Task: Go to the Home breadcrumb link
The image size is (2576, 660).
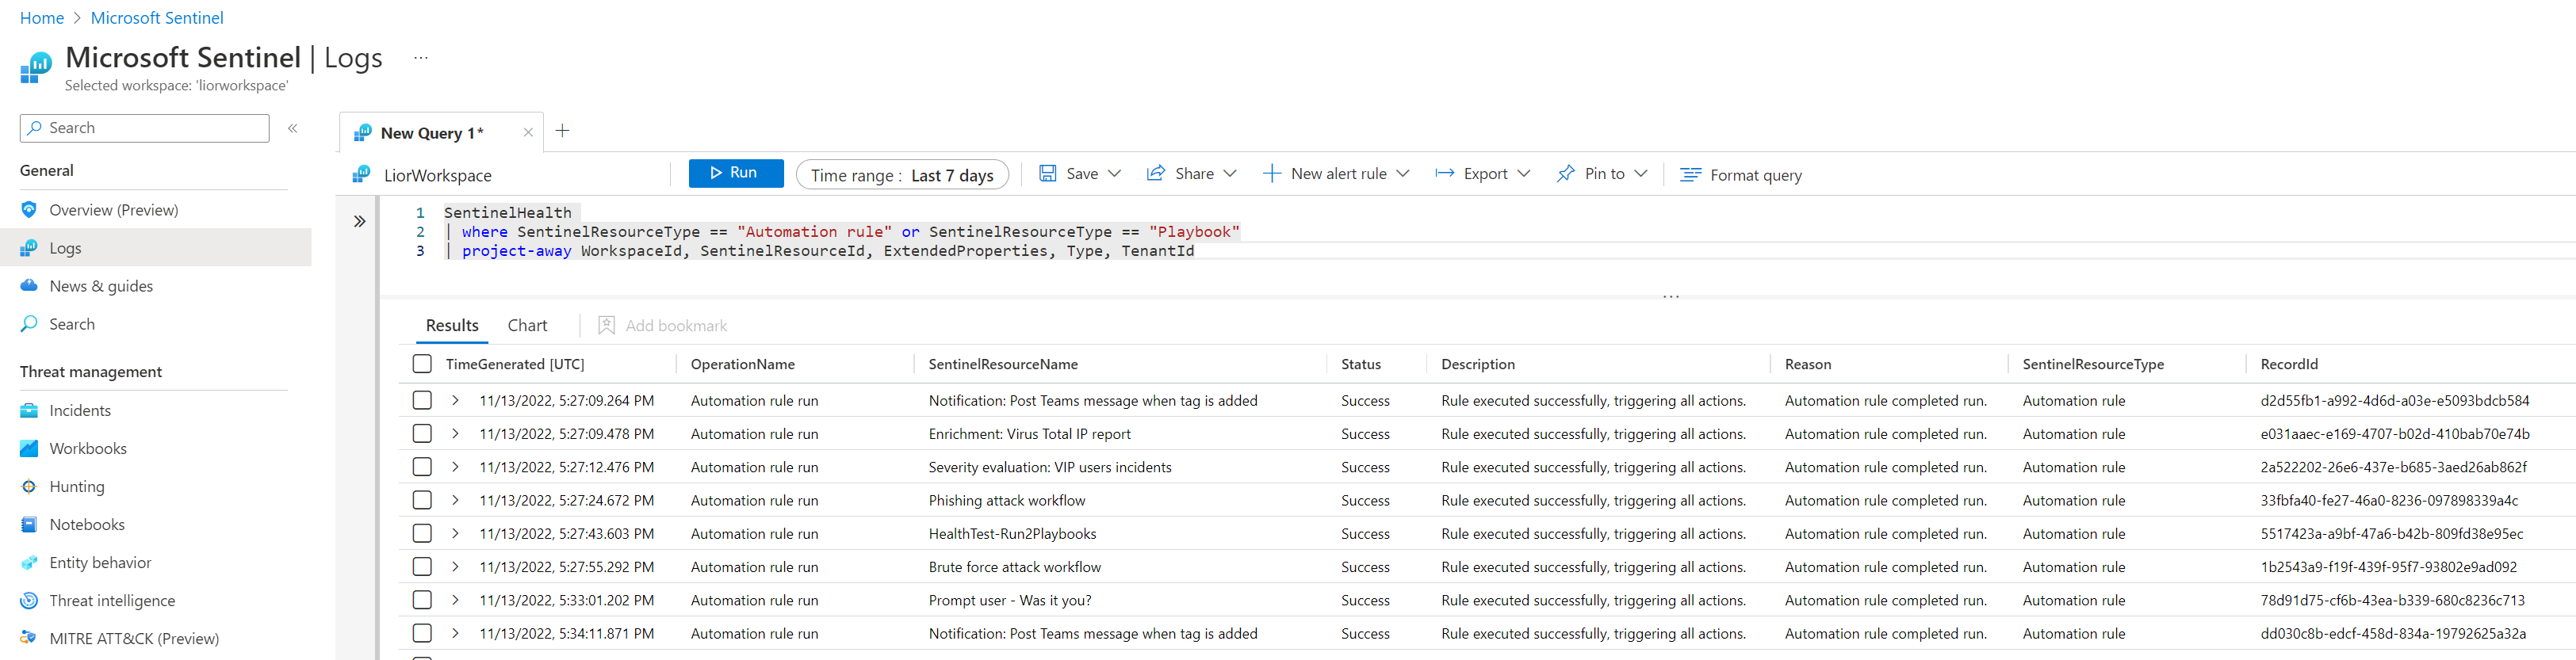Action: click(x=41, y=18)
